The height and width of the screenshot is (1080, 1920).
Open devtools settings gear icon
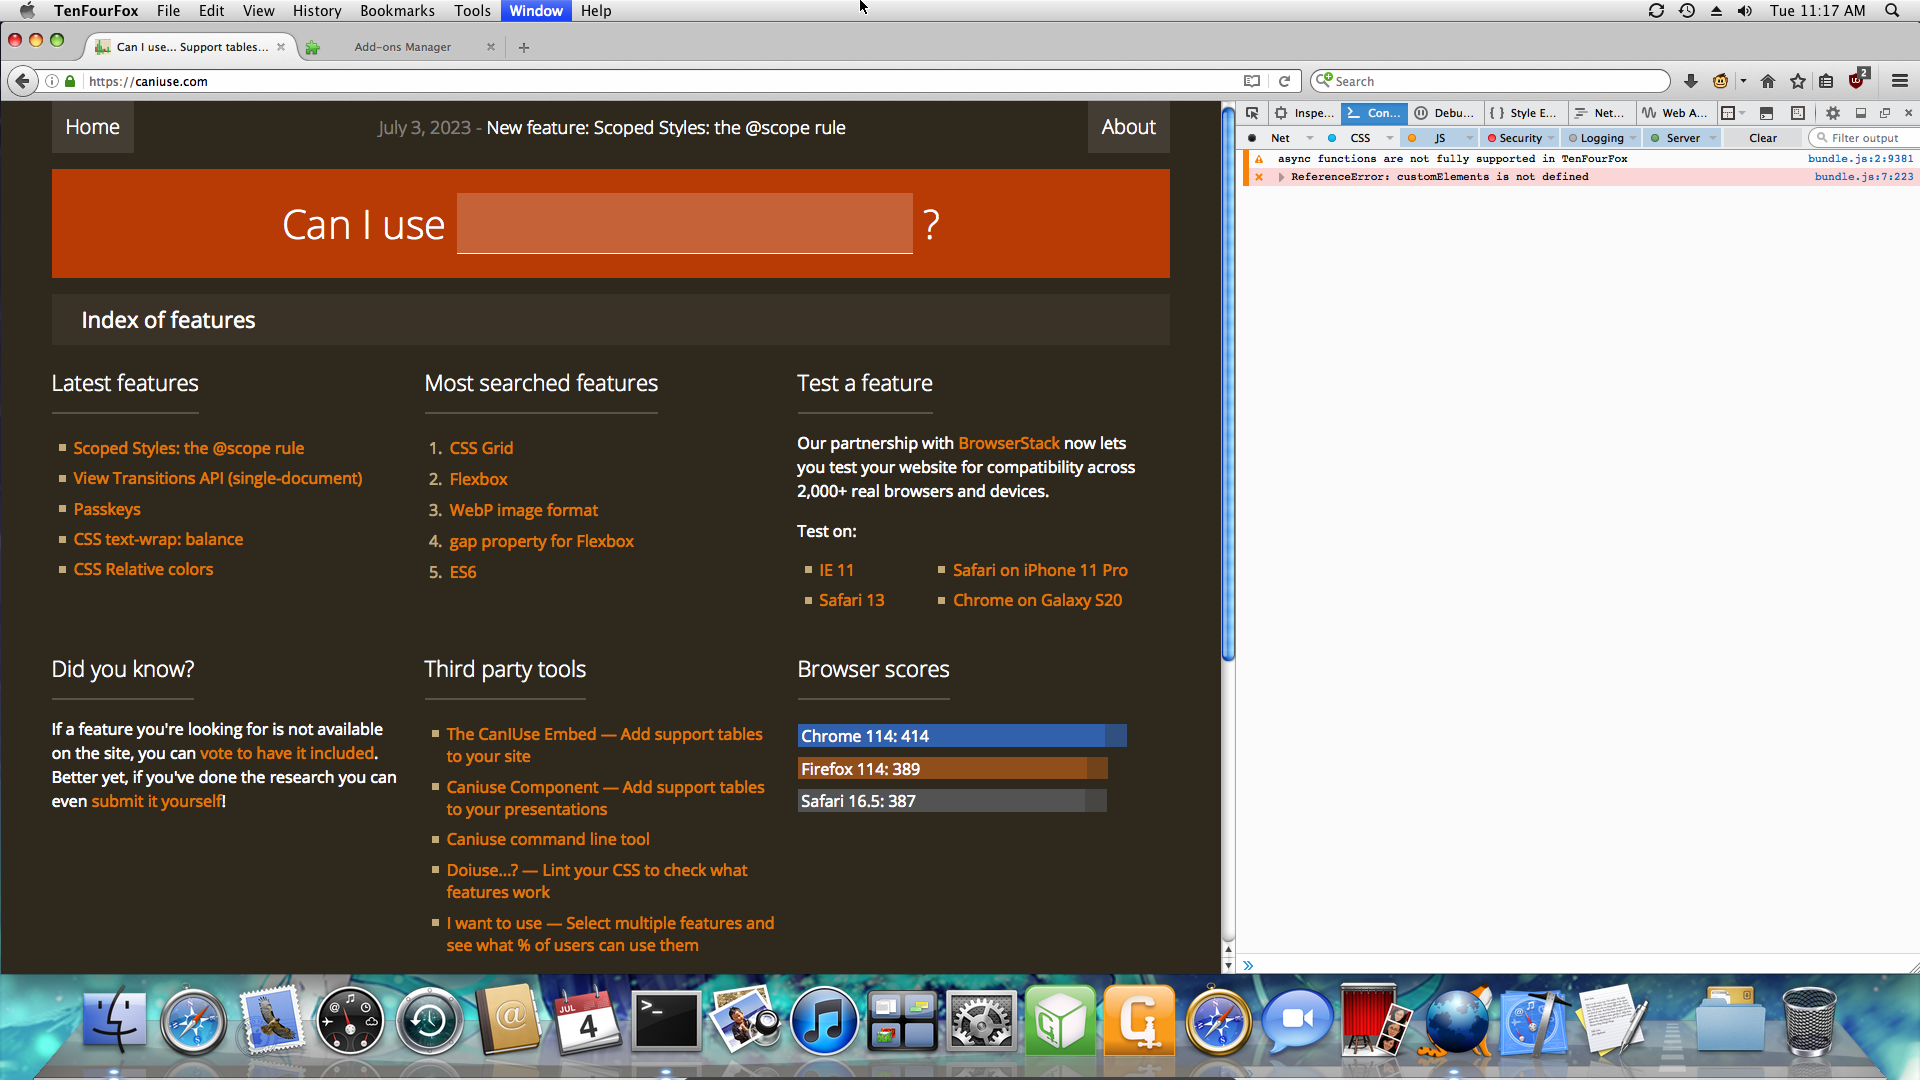[x=1832, y=113]
